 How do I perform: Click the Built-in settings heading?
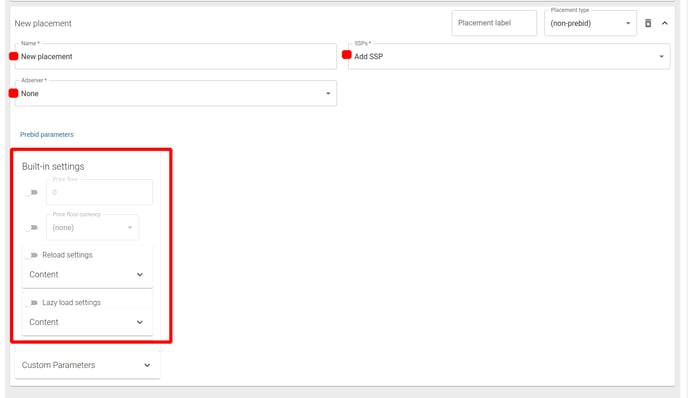click(x=53, y=166)
